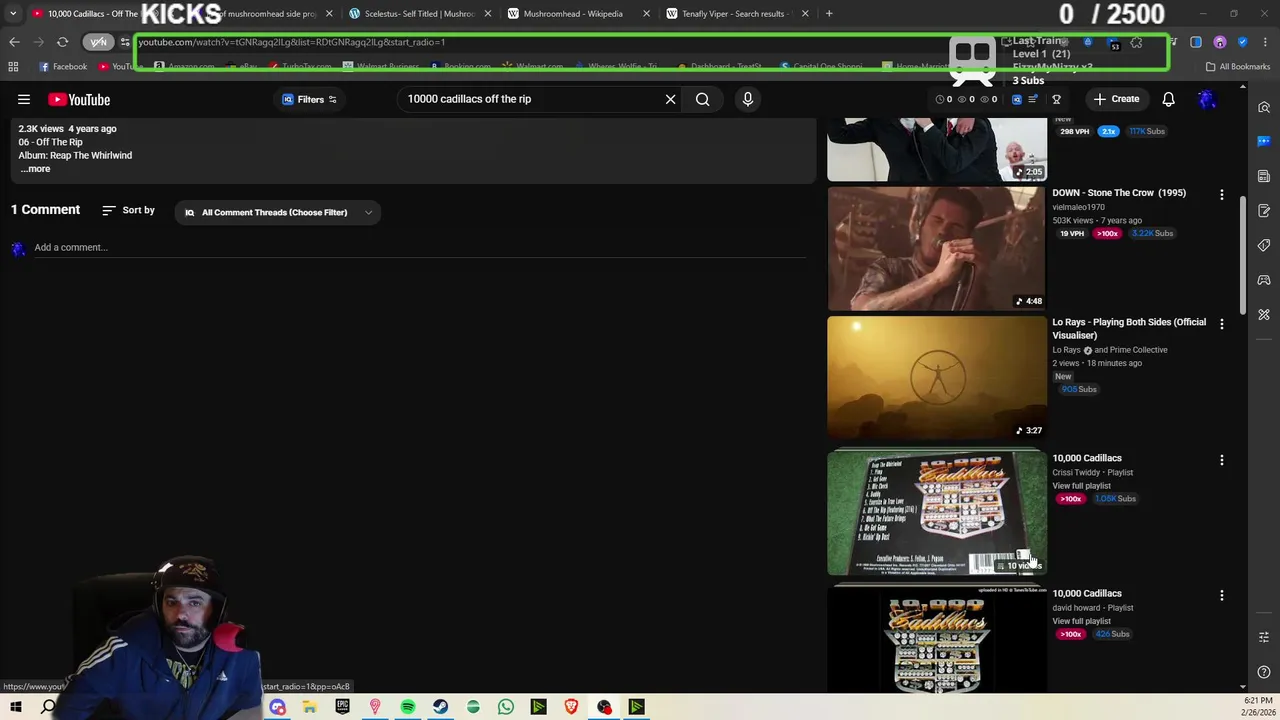Expand the description with ...more
The height and width of the screenshot is (720, 1280).
tap(35, 169)
